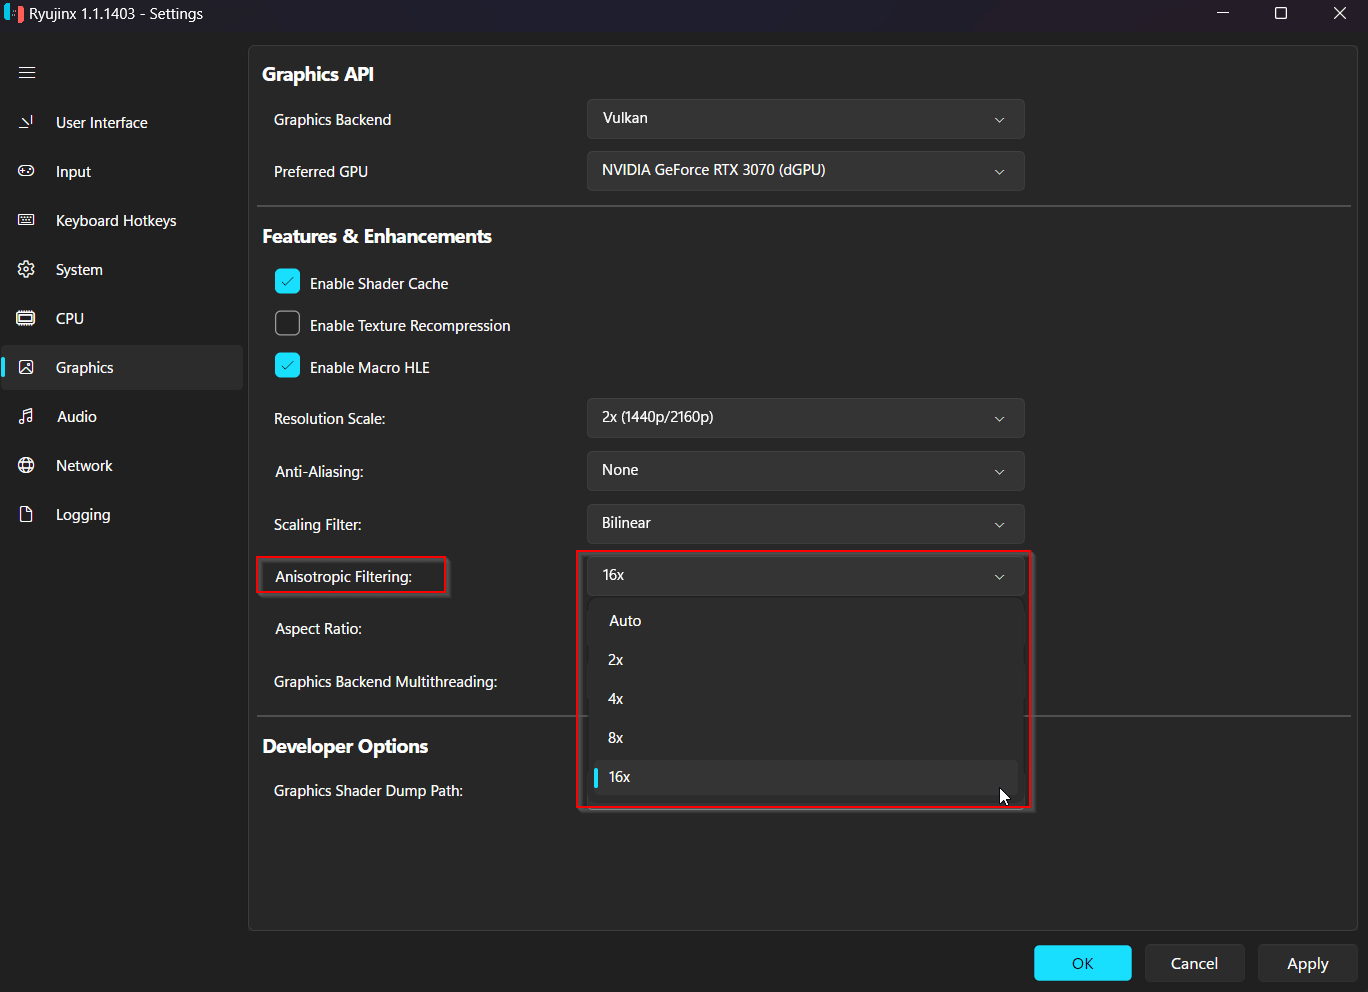Select 8x anisotropic filtering option
The image size is (1368, 992).
coord(806,738)
